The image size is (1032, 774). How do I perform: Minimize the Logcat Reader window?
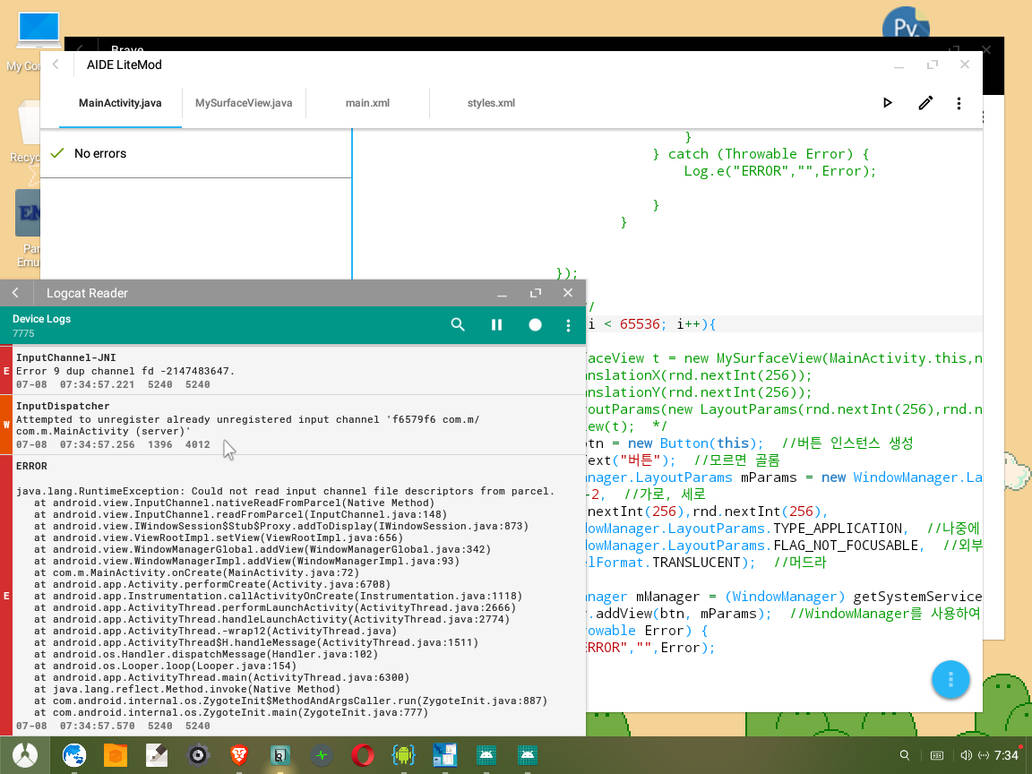coord(502,294)
